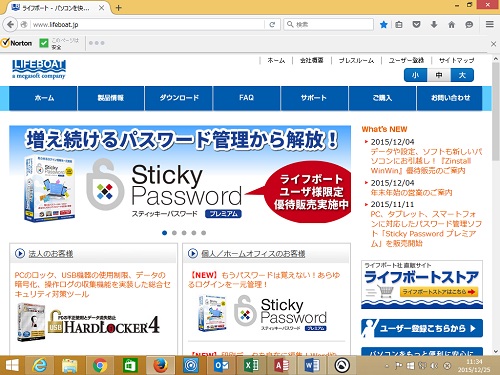Open Access from the taskbar
The image size is (500, 375).
pyautogui.click(x=282, y=366)
